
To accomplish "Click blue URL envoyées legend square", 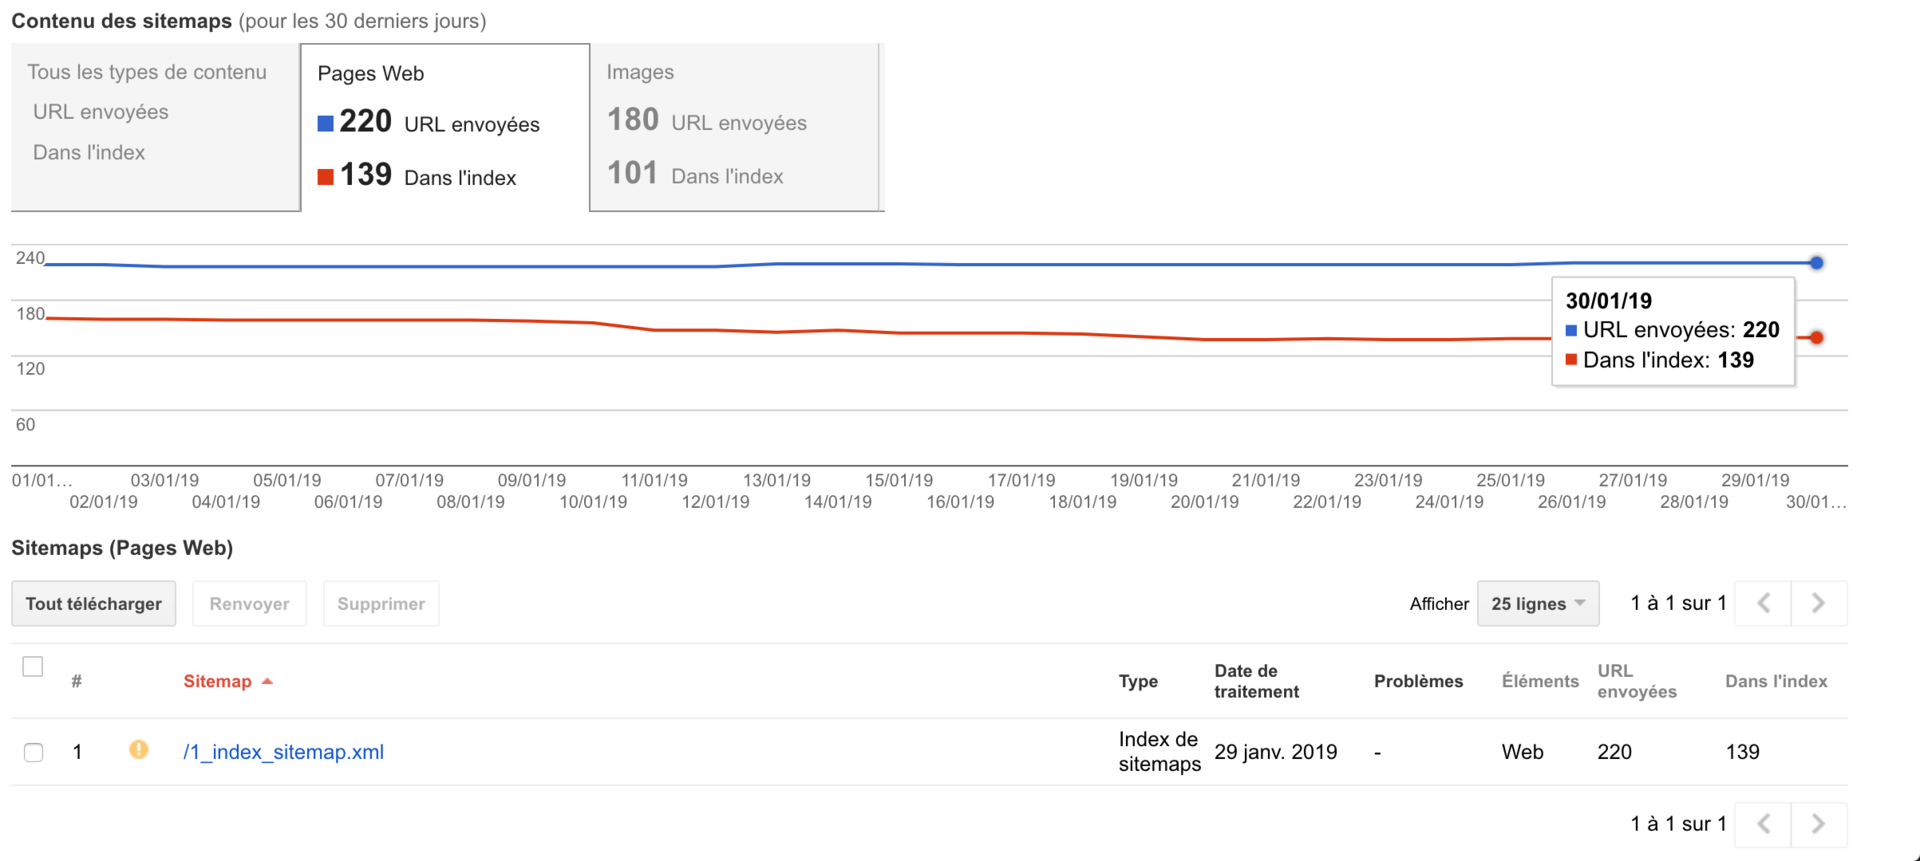I will coord(325,124).
